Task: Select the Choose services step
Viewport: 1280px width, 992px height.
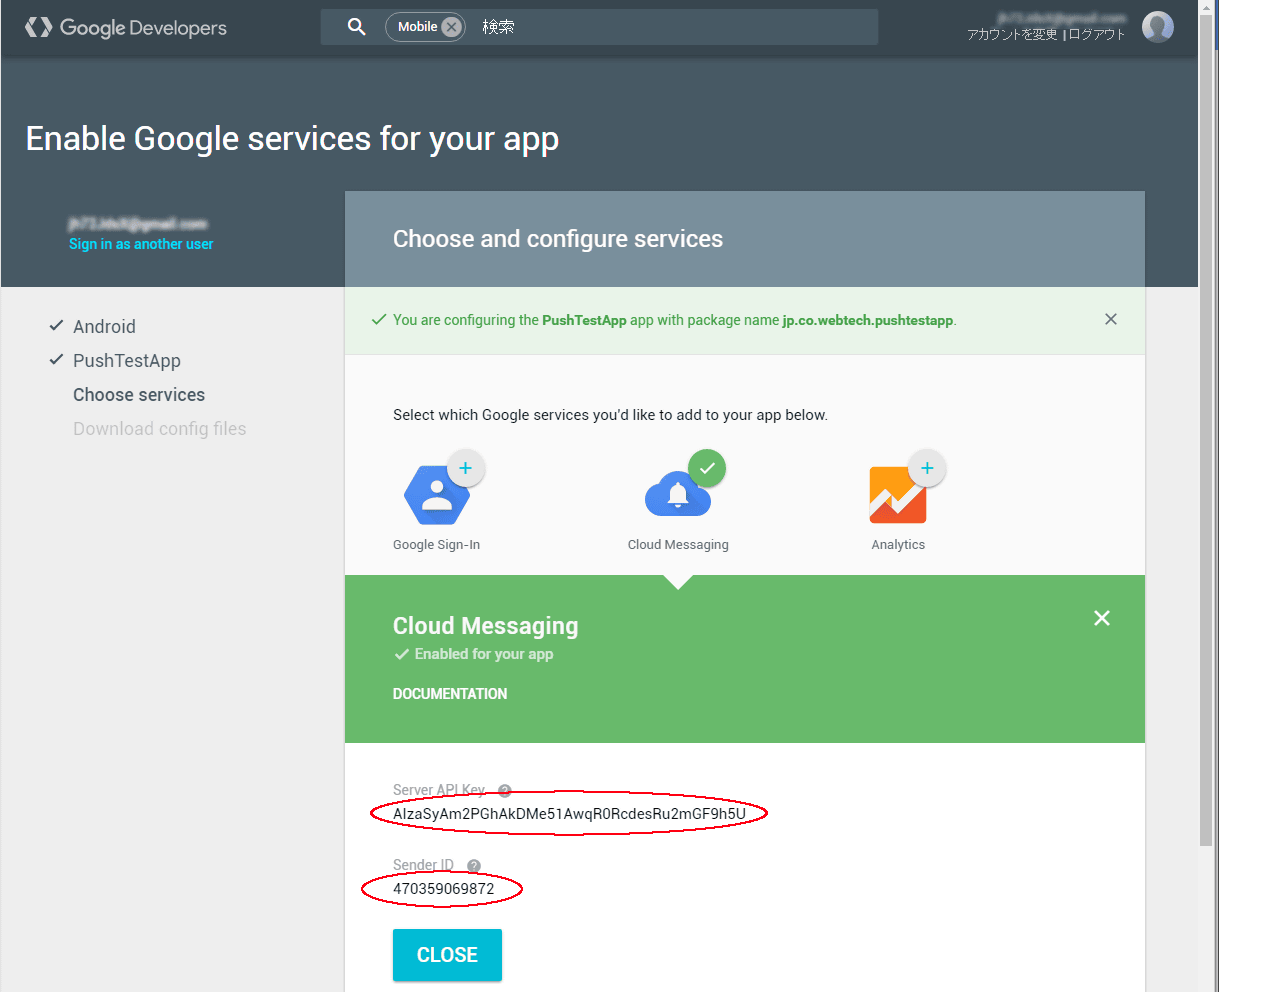Action: click(139, 395)
